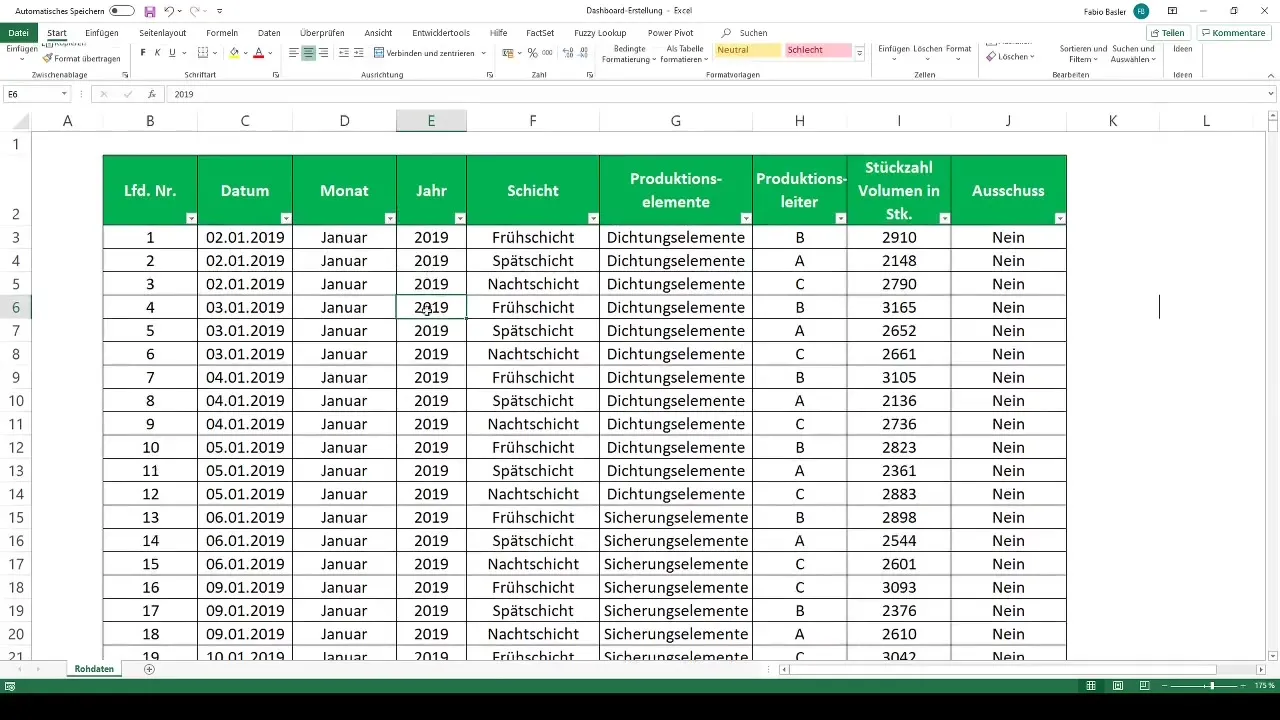Click the Verbinden und zentrieren button
This screenshot has height=720, width=1280.
(x=425, y=53)
